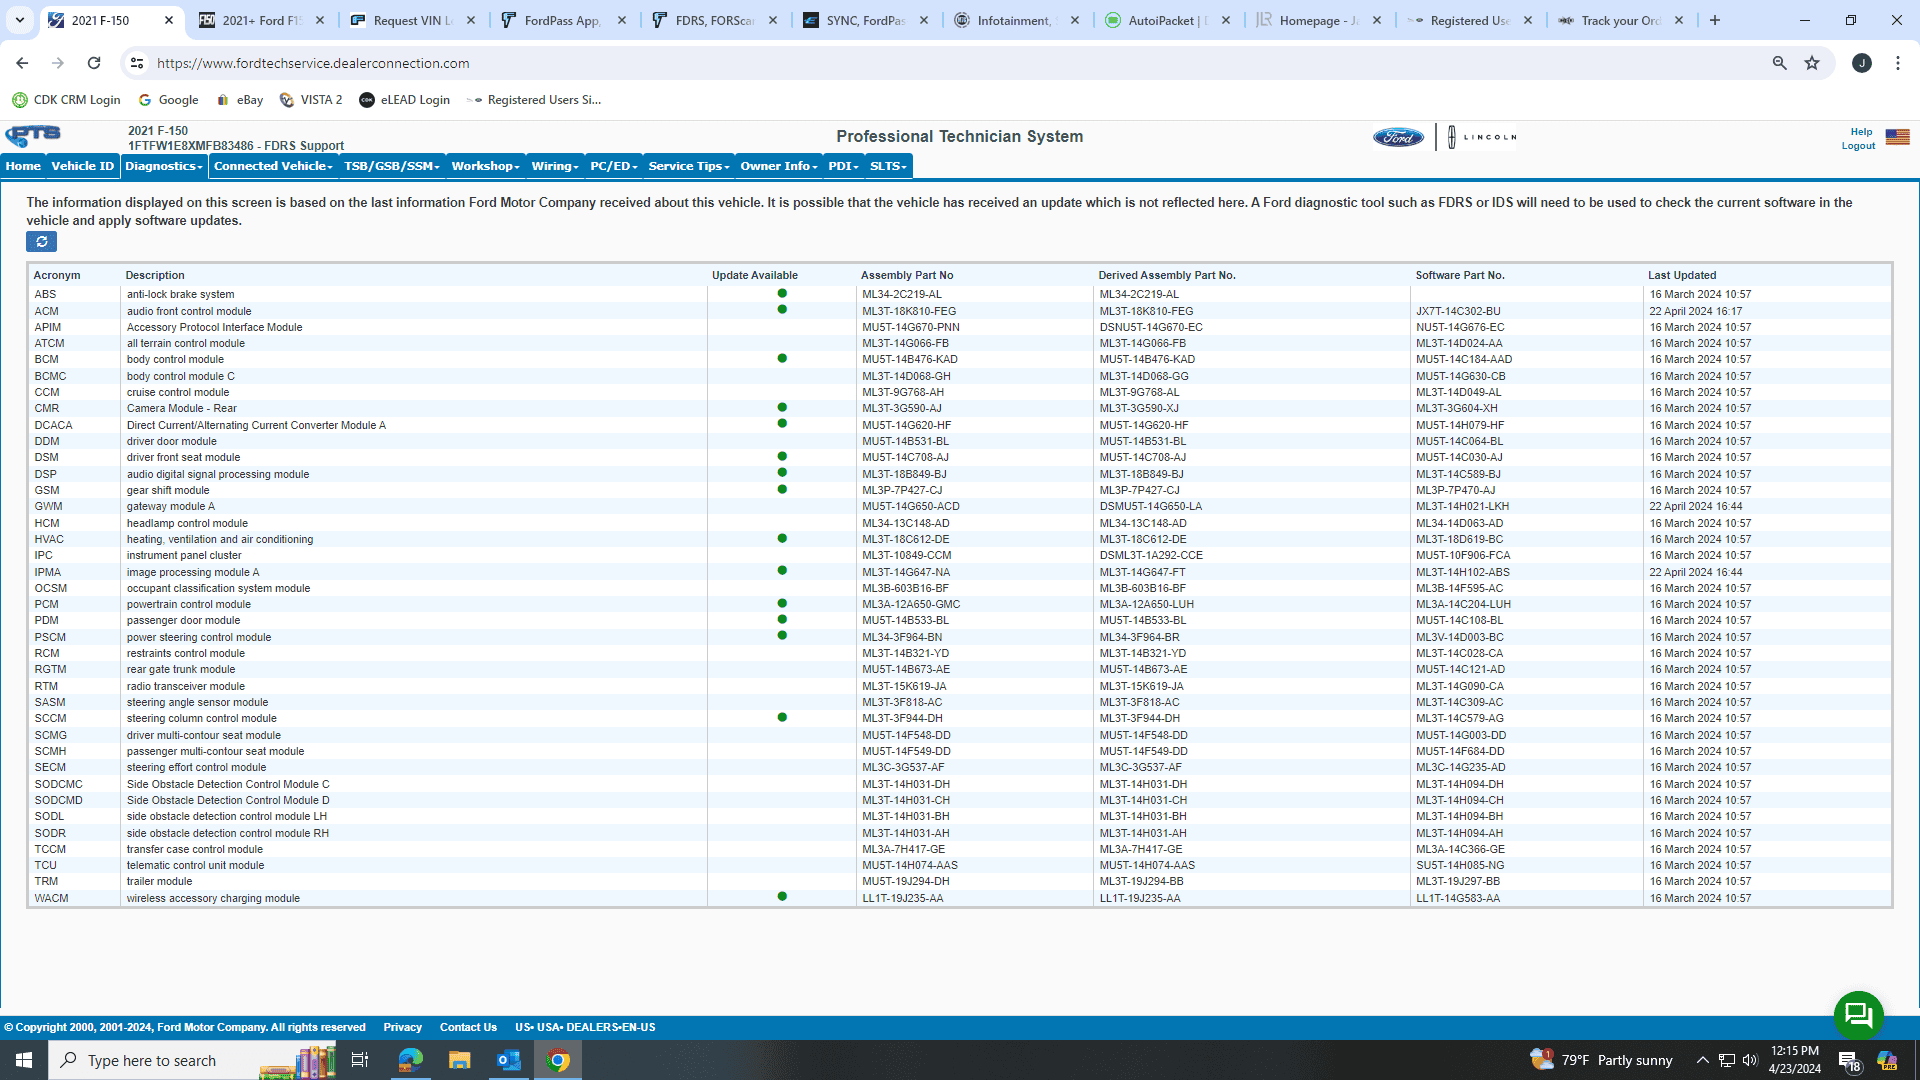Click the Last Updated column header
Image resolution: width=1920 pixels, height=1080 pixels.
pyautogui.click(x=1682, y=275)
